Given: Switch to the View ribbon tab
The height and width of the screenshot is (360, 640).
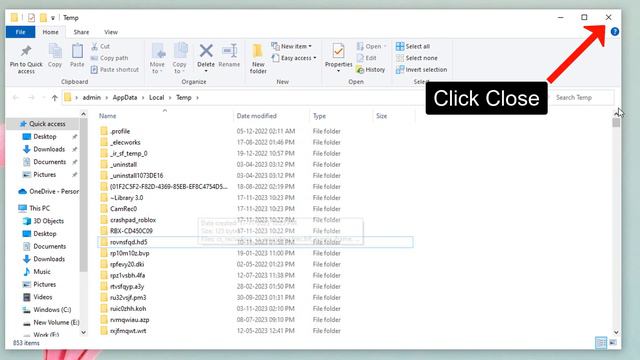Looking at the screenshot, I should pos(111,32).
